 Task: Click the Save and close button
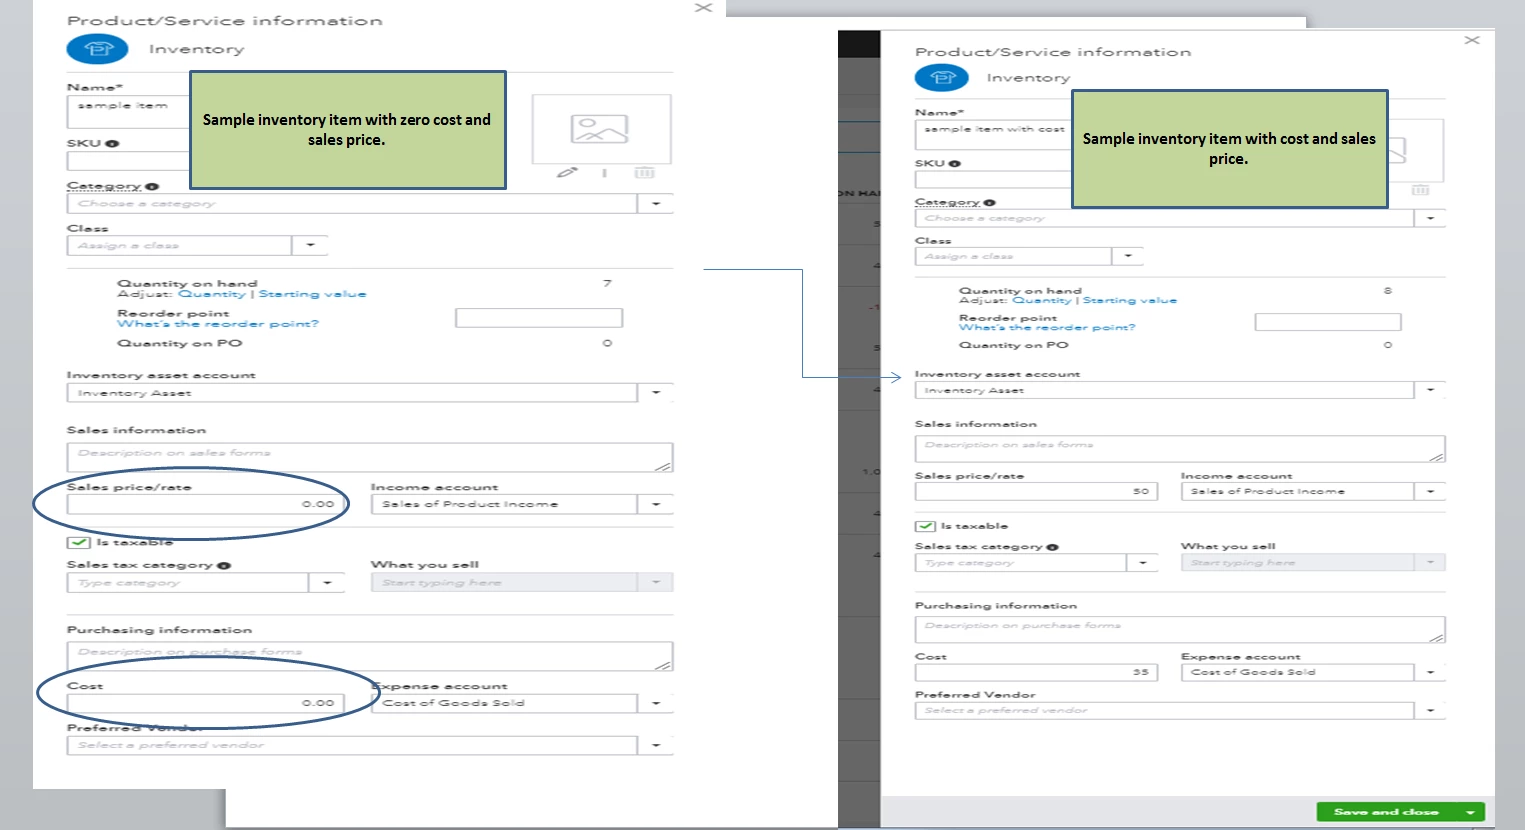coord(1386,812)
